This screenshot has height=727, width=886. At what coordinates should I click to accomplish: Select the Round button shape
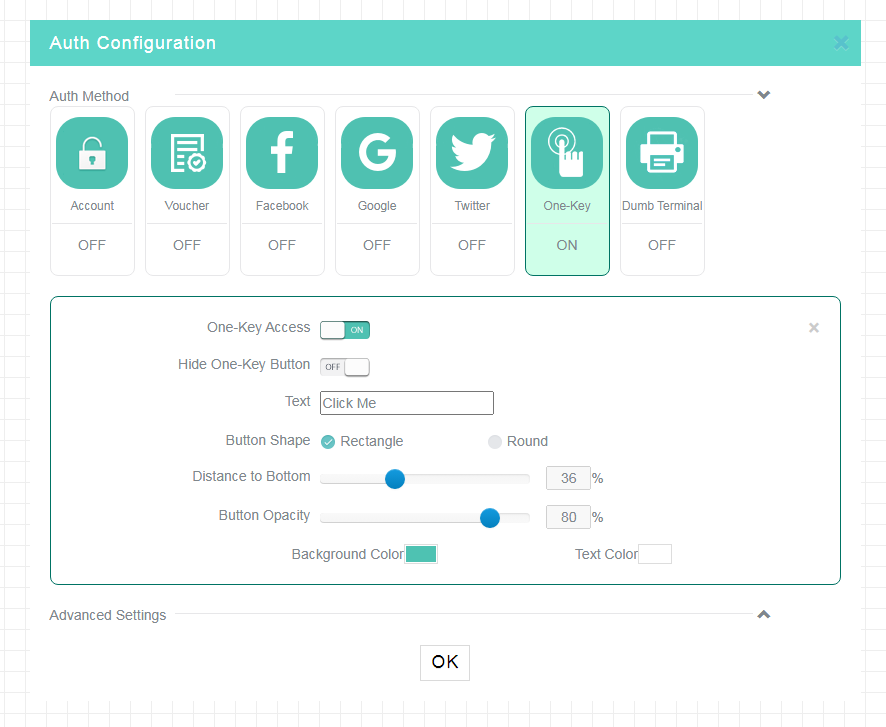(495, 442)
